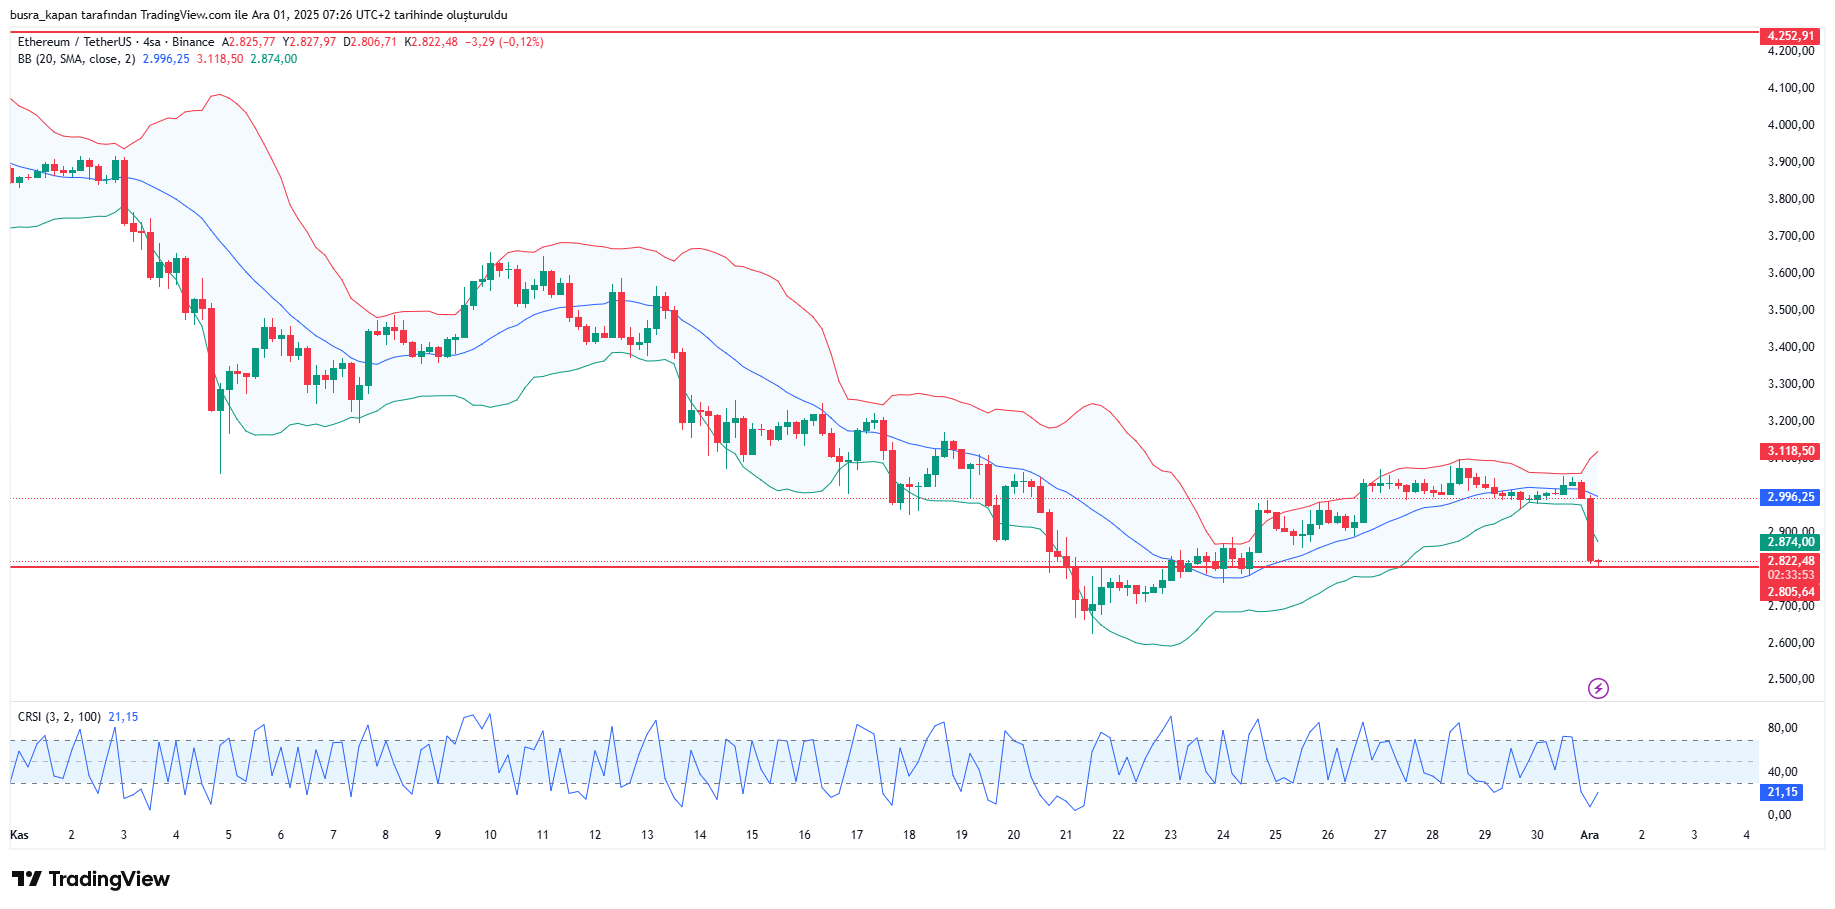Click the red 3.118,50 price axis label

coord(1789,451)
